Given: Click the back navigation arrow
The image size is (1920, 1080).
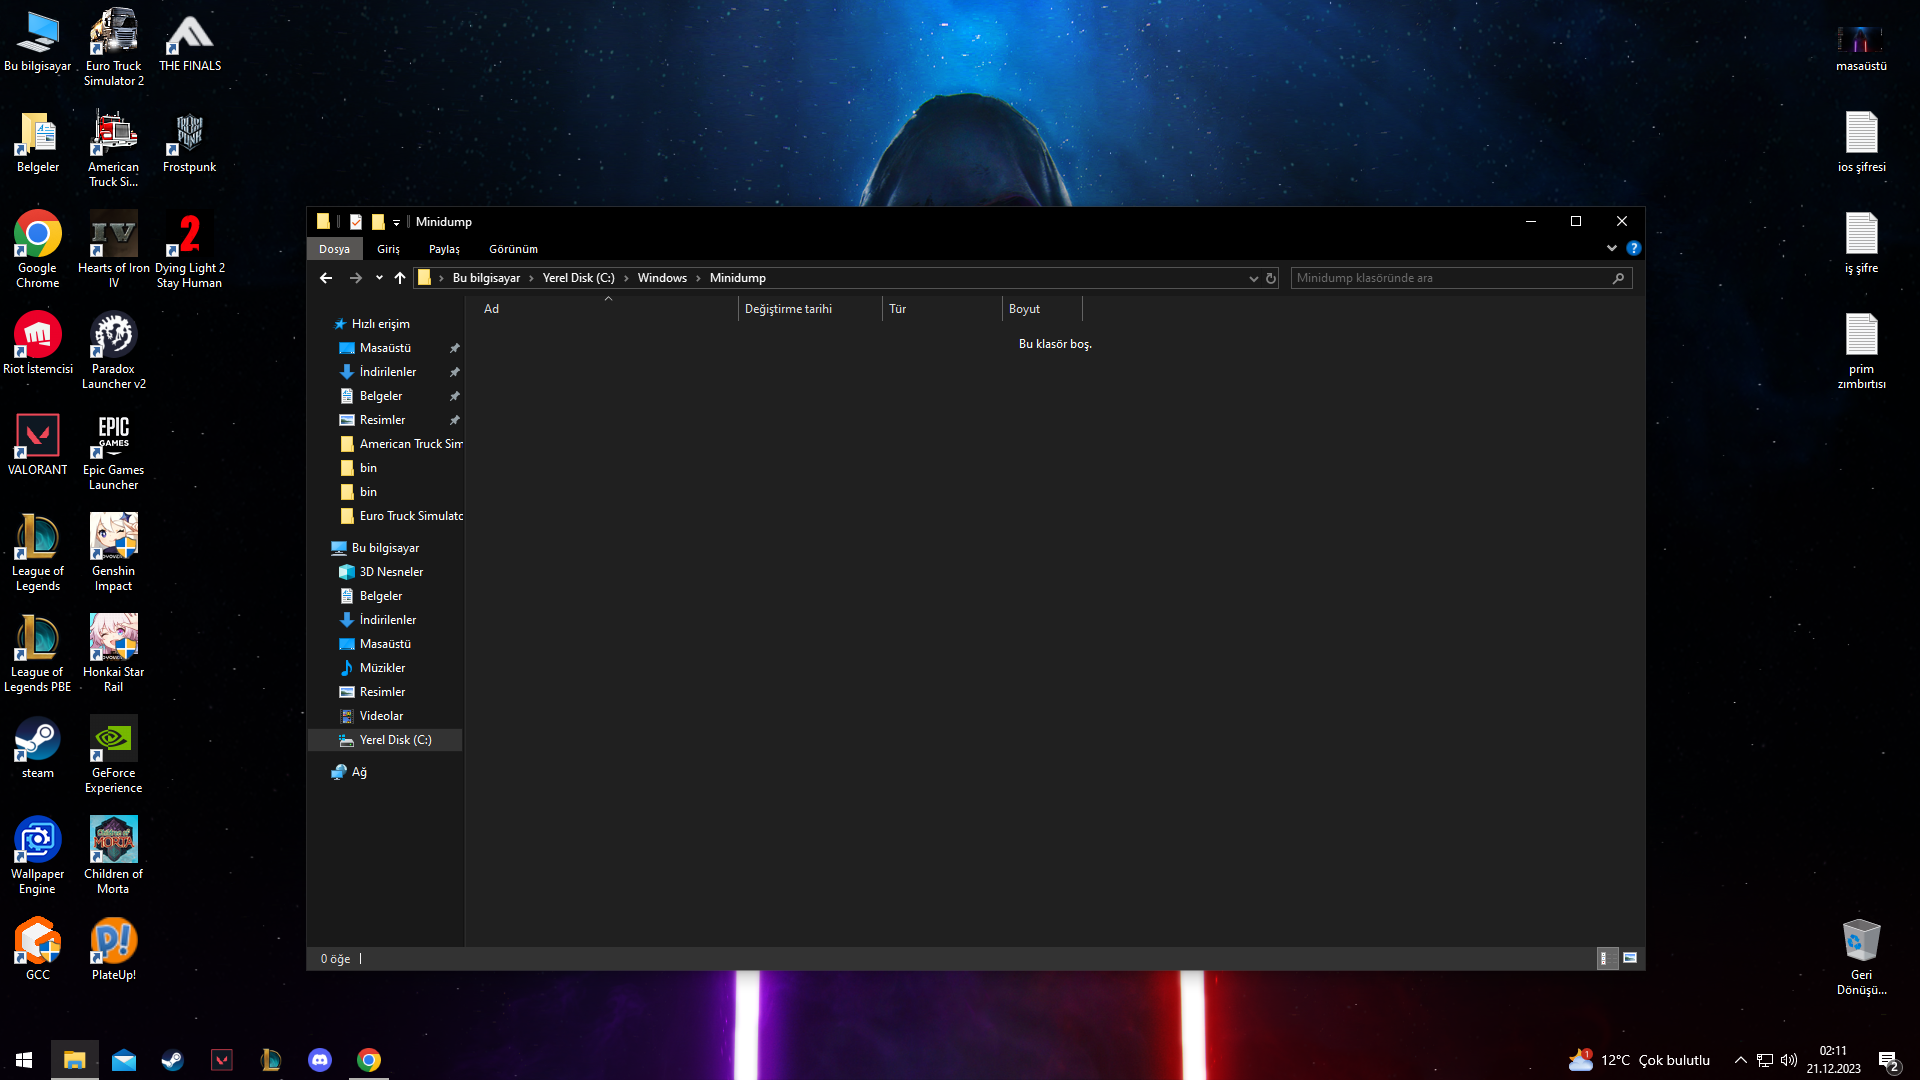Looking at the screenshot, I should click(326, 278).
